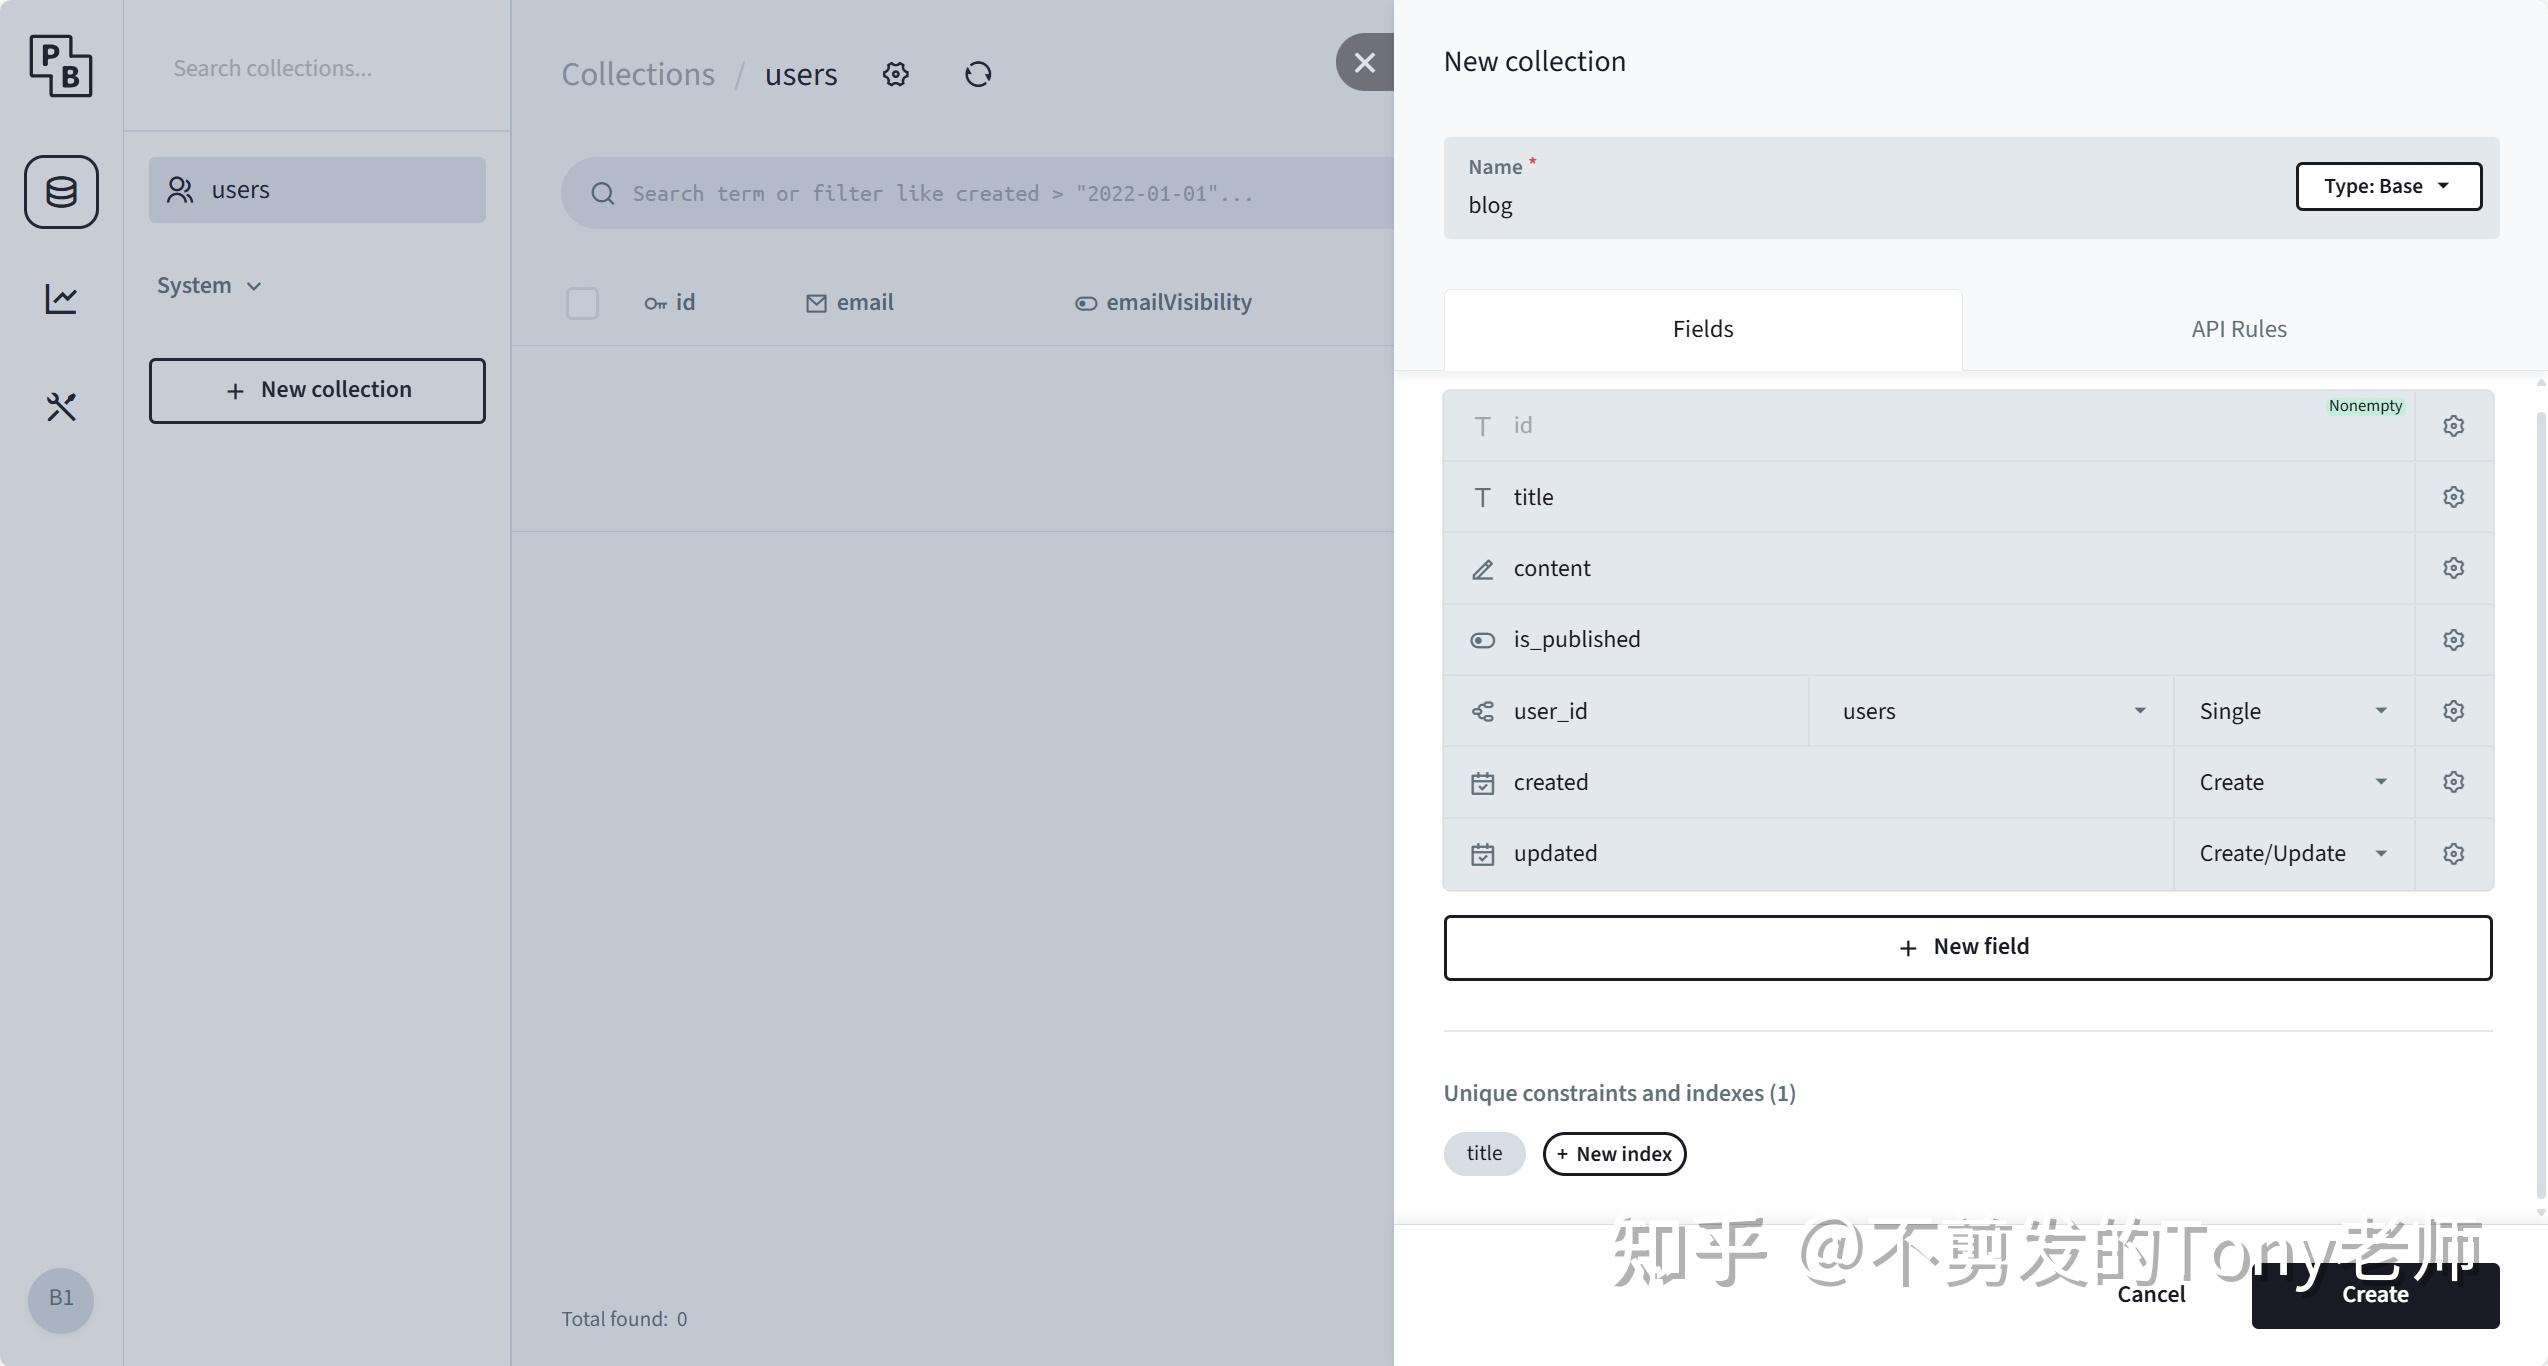Screen dimensions: 2548x1366
Task: Click the PocketBase logo icon
Action: pyautogui.click(x=60, y=66)
